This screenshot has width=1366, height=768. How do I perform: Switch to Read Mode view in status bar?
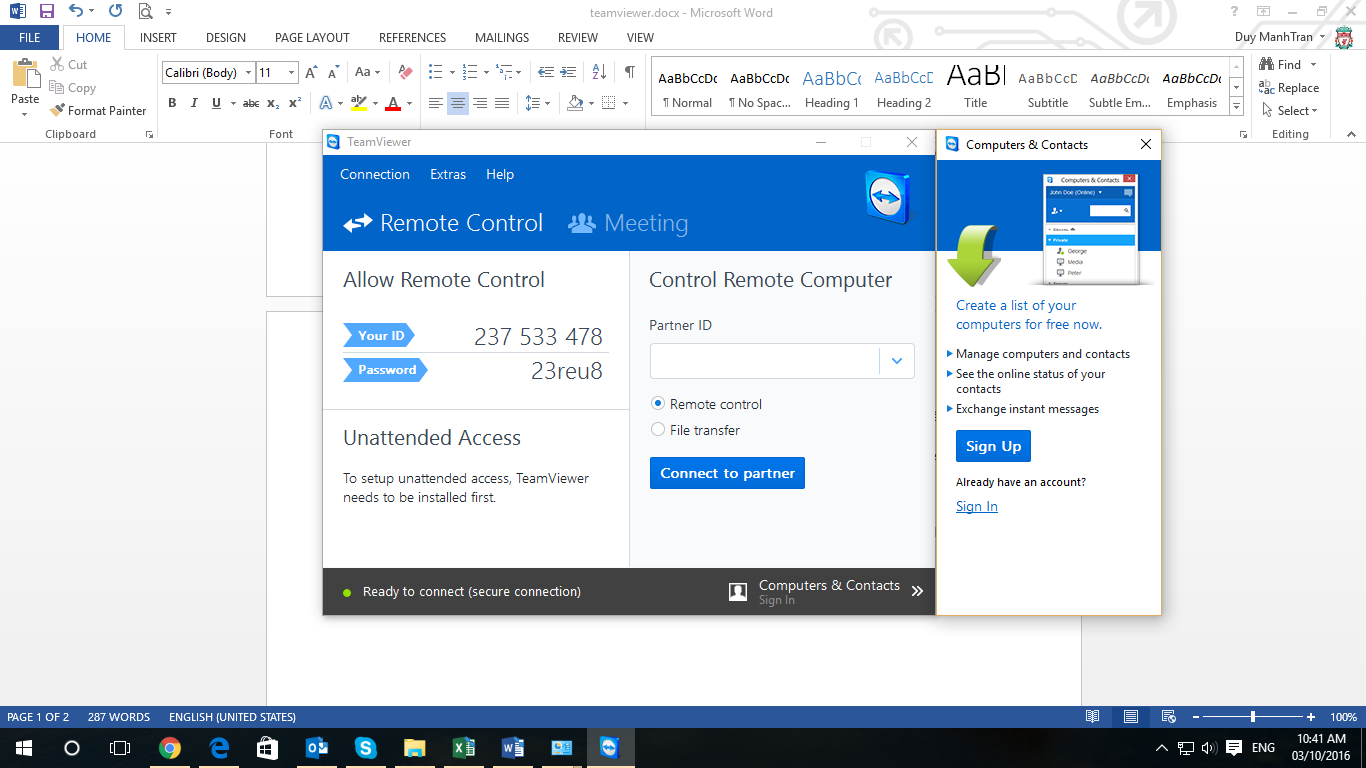pyautogui.click(x=1094, y=717)
